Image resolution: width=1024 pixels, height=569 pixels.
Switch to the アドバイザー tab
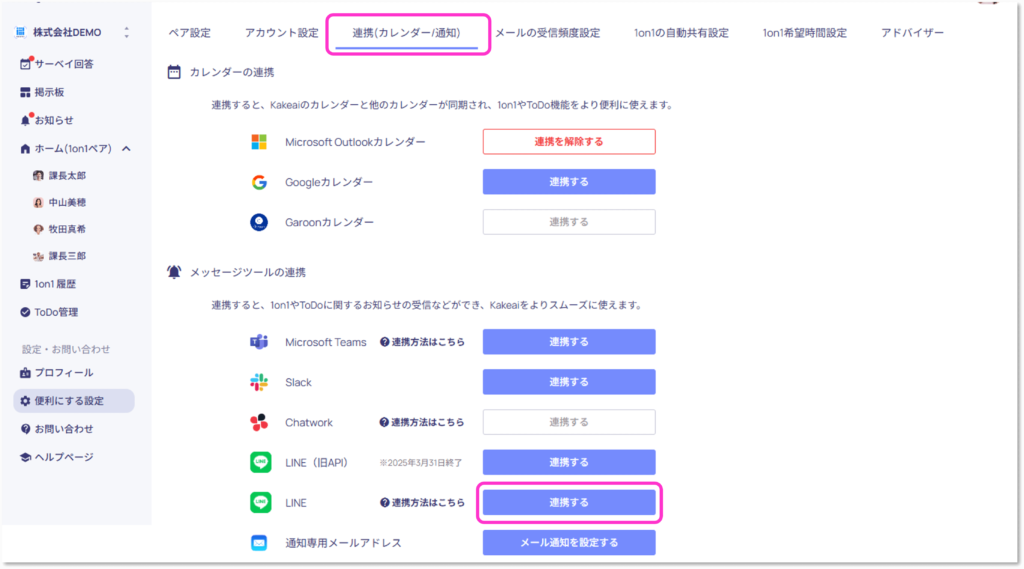(912, 33)
